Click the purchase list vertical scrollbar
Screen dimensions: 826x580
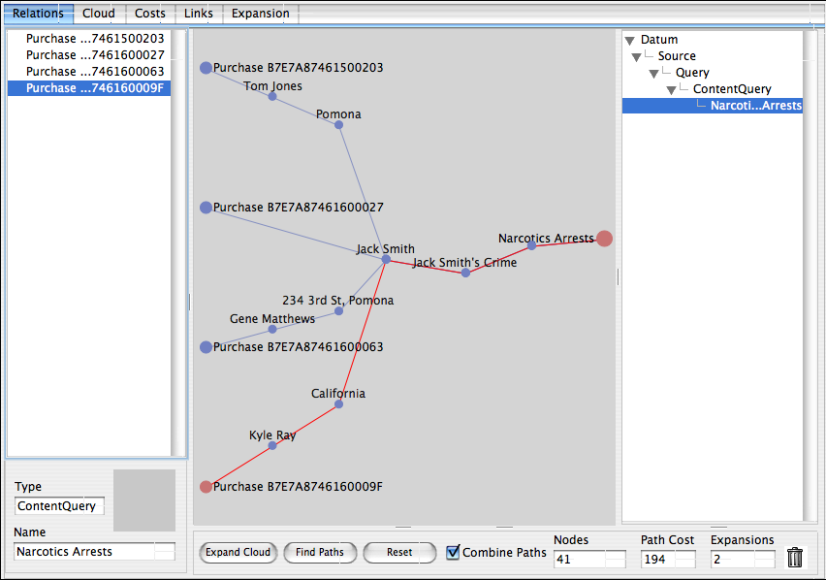click(x=179, y=243)
